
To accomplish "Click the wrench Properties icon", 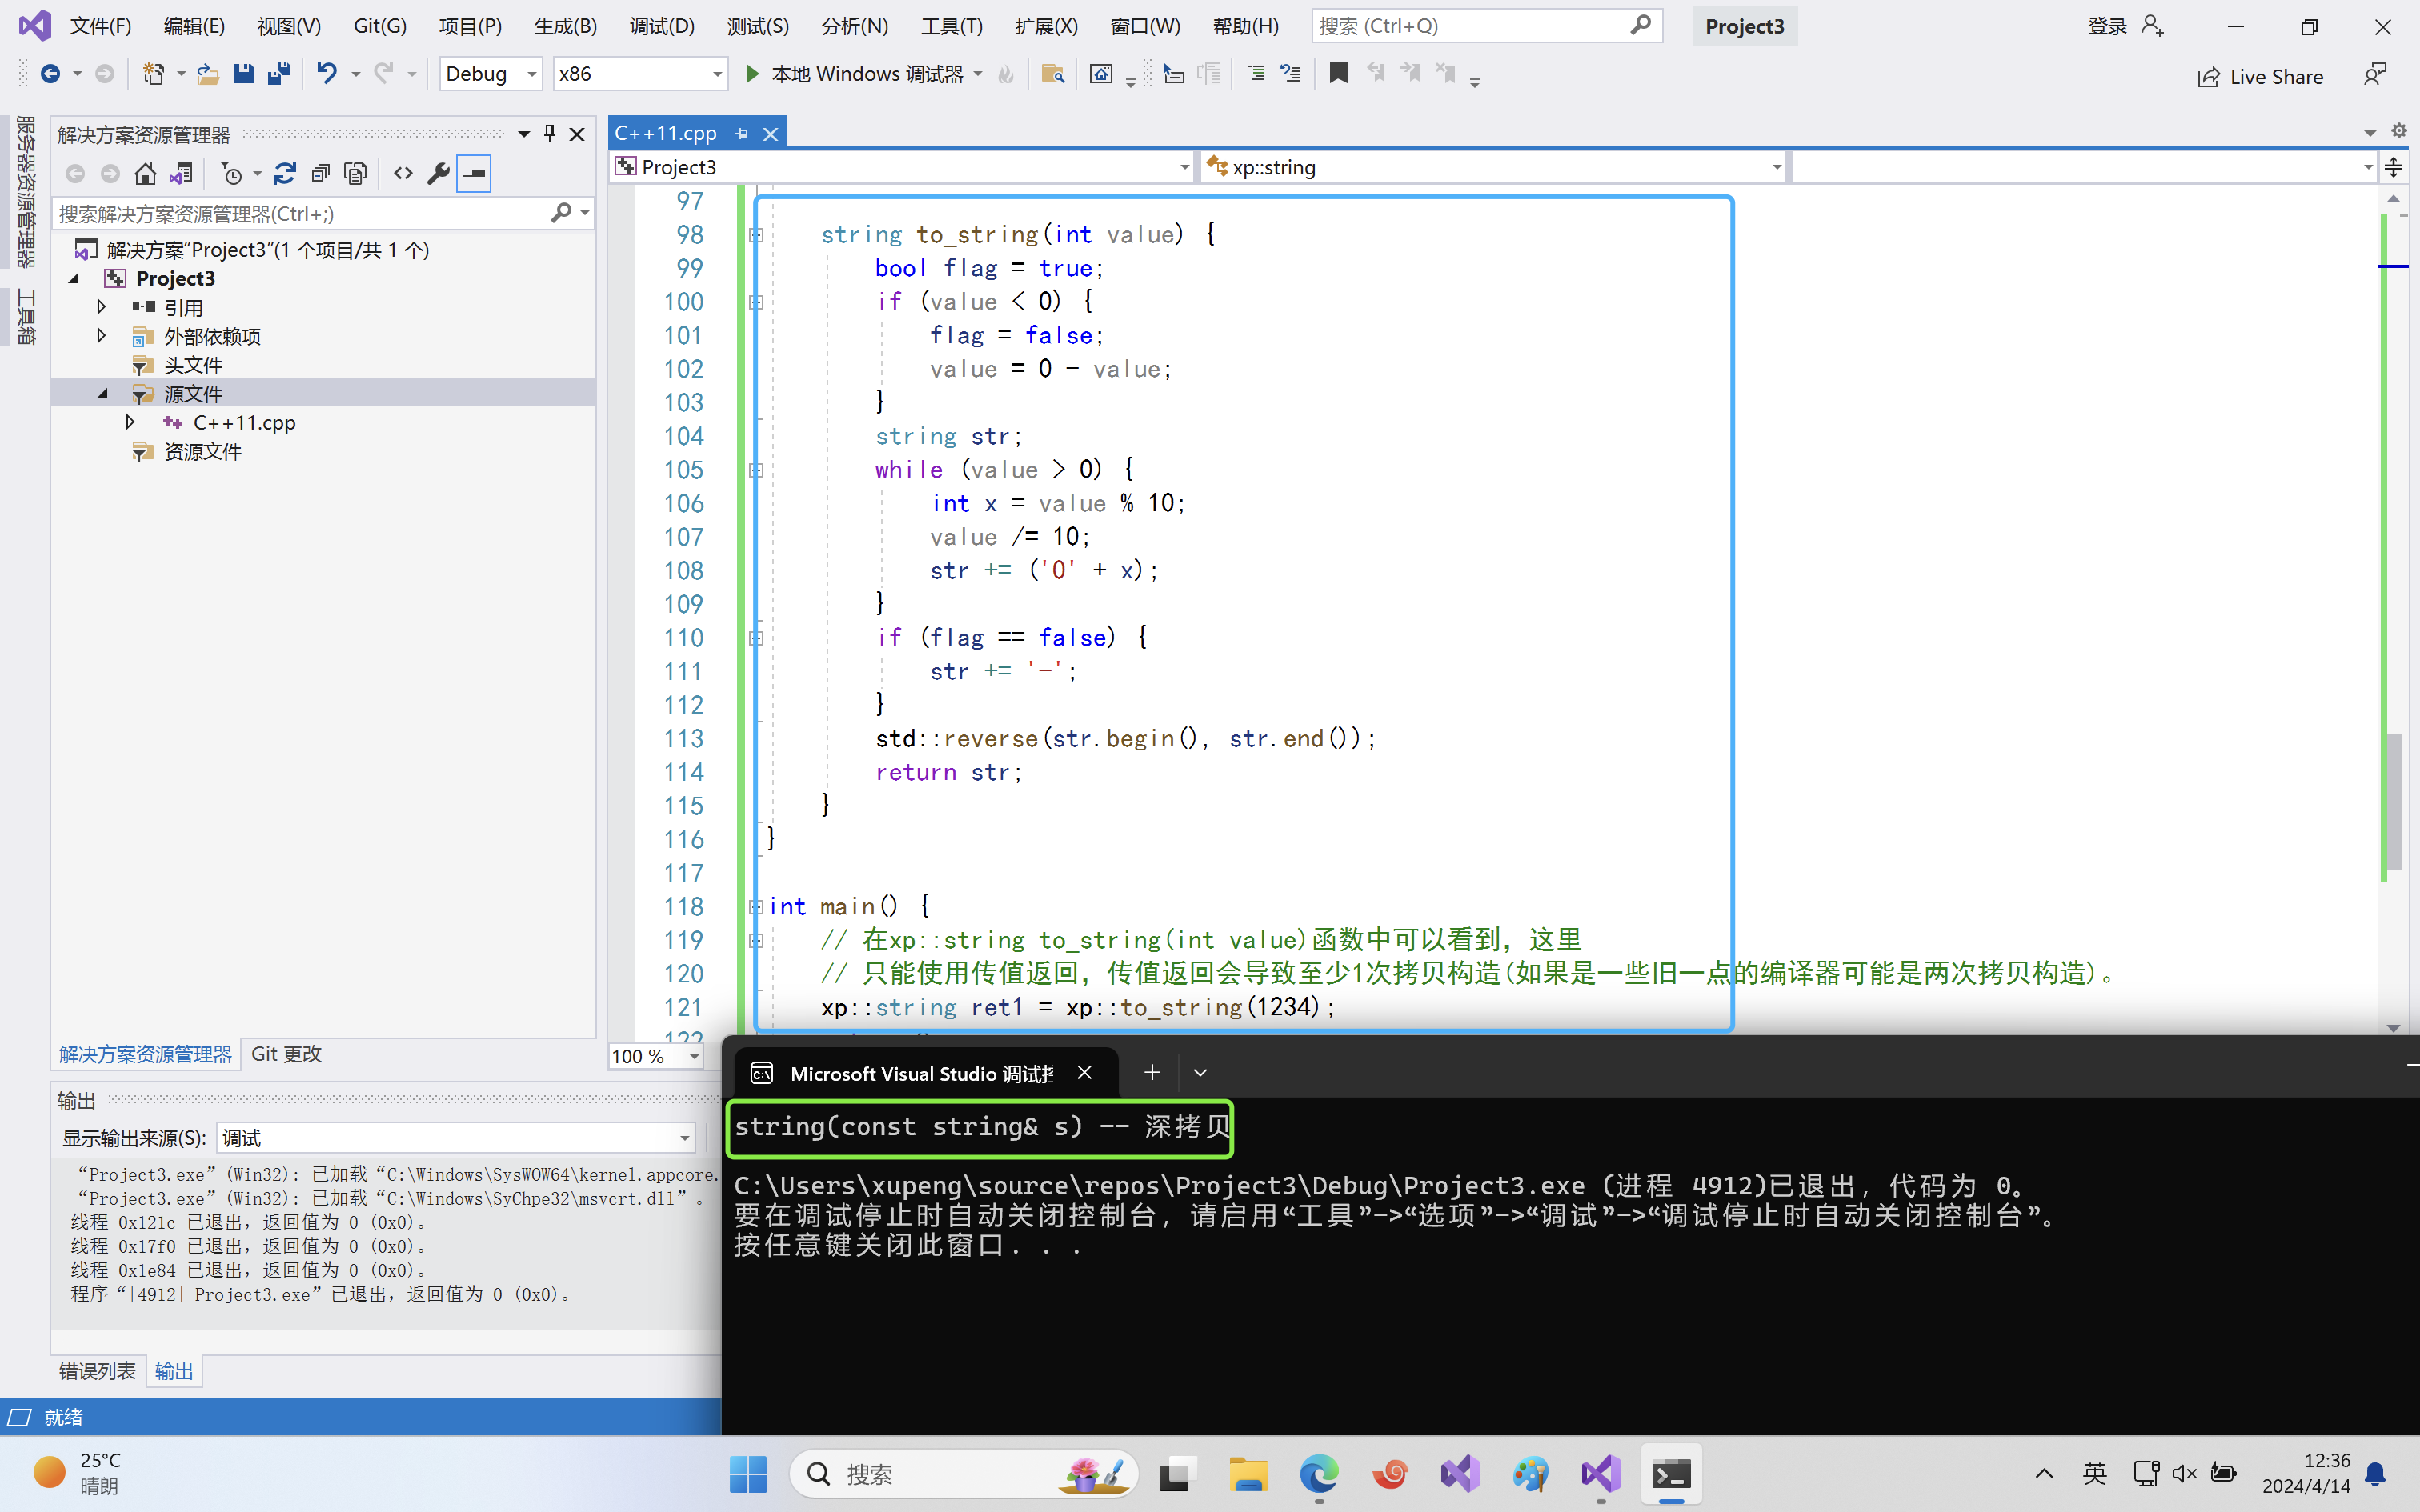I will click(x=437, y=174).
